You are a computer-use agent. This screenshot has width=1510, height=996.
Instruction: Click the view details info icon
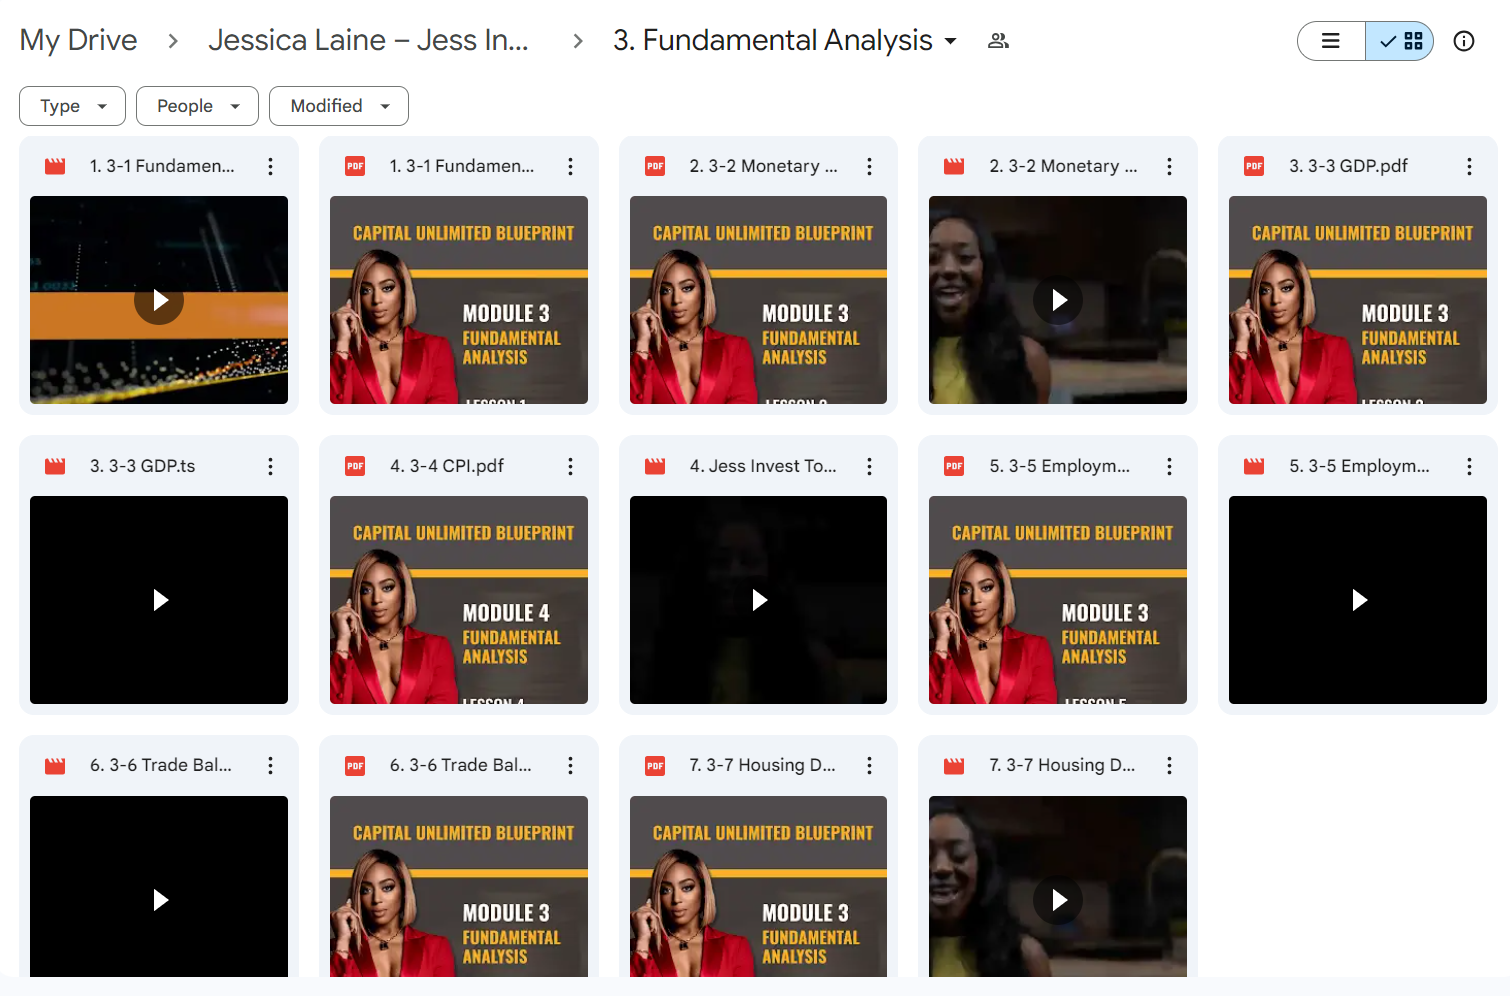click(x=1464, y=41)
